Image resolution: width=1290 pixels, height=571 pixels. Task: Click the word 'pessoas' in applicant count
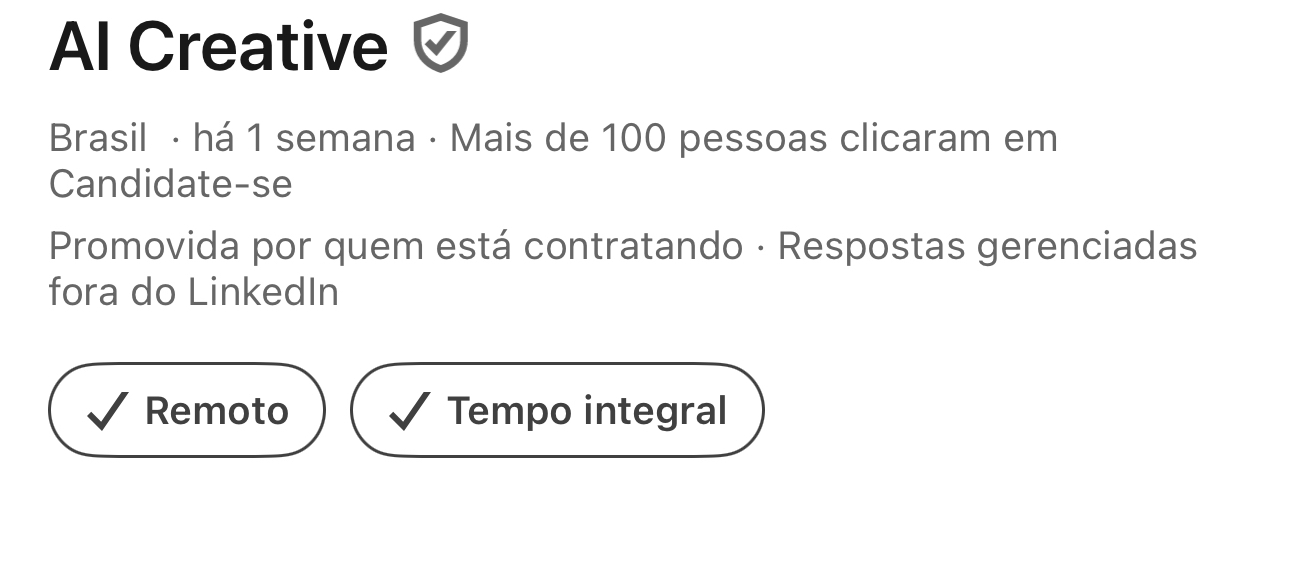pyautogui.click(x=753, y=138)
